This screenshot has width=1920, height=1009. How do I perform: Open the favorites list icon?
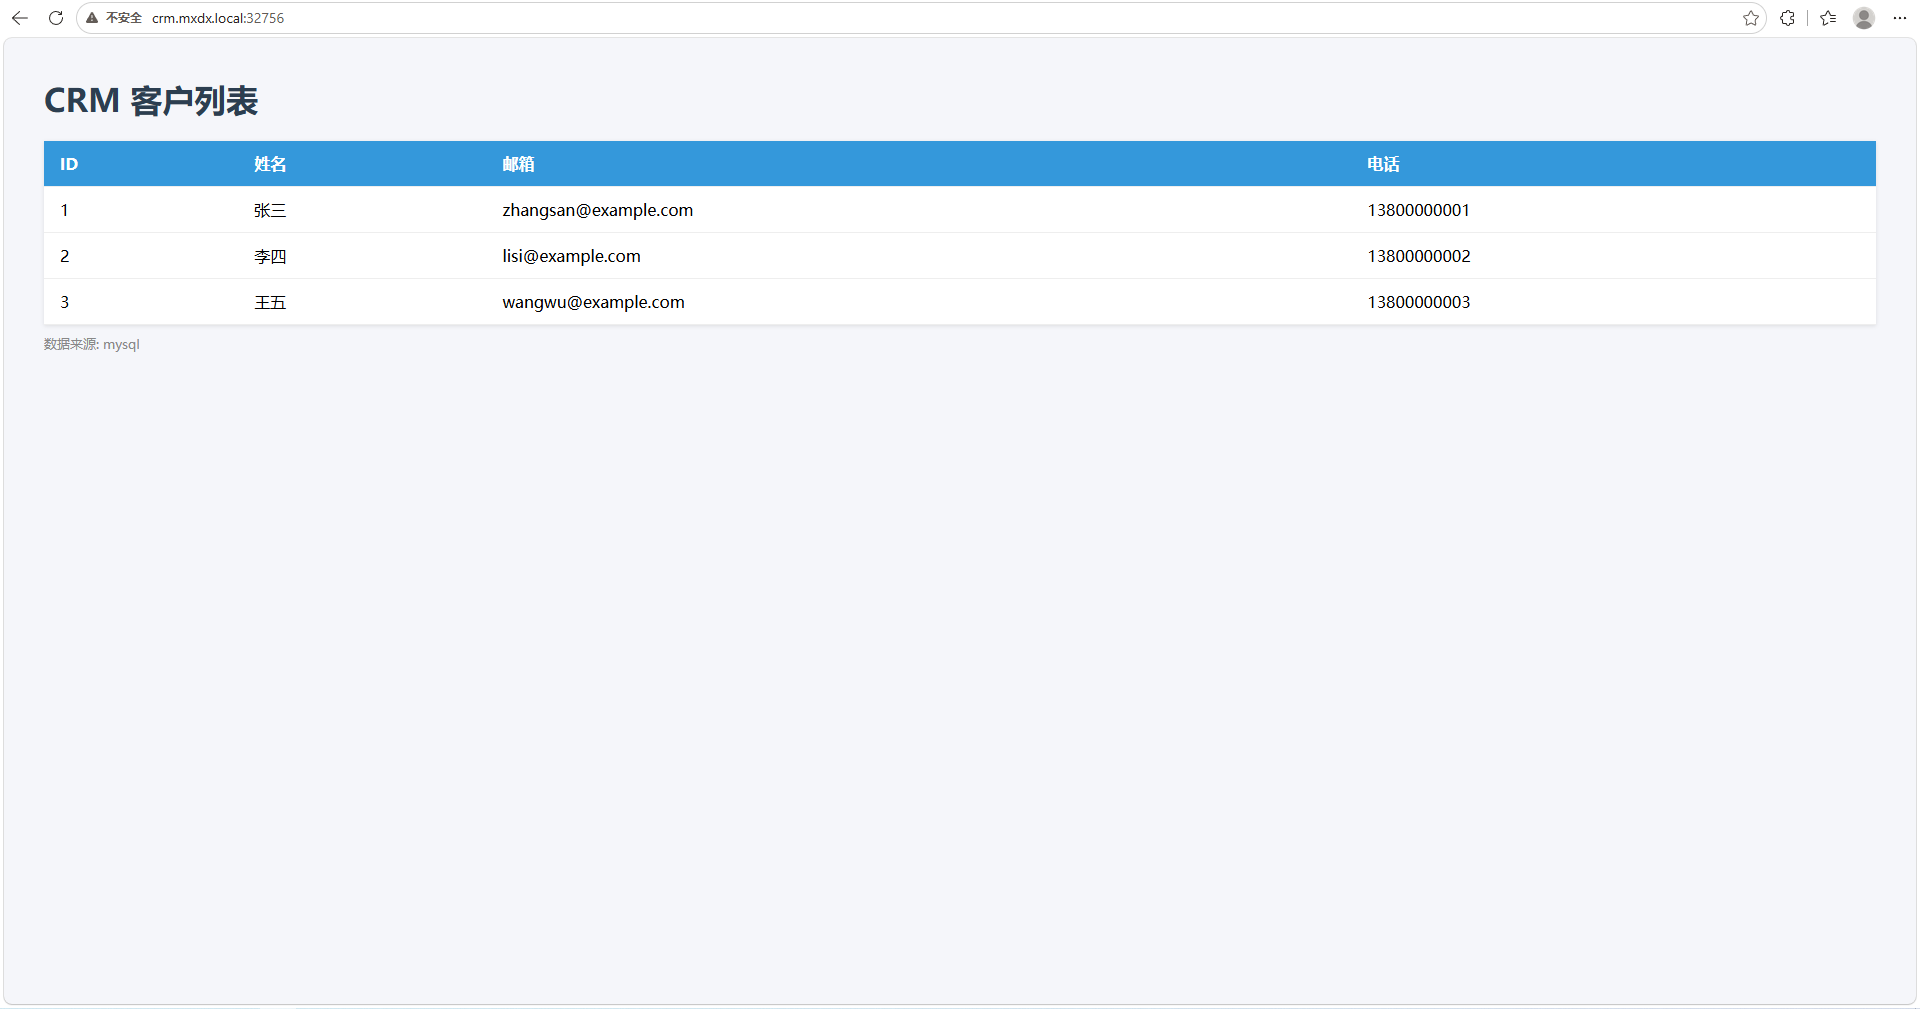[x=1829, y=18]
